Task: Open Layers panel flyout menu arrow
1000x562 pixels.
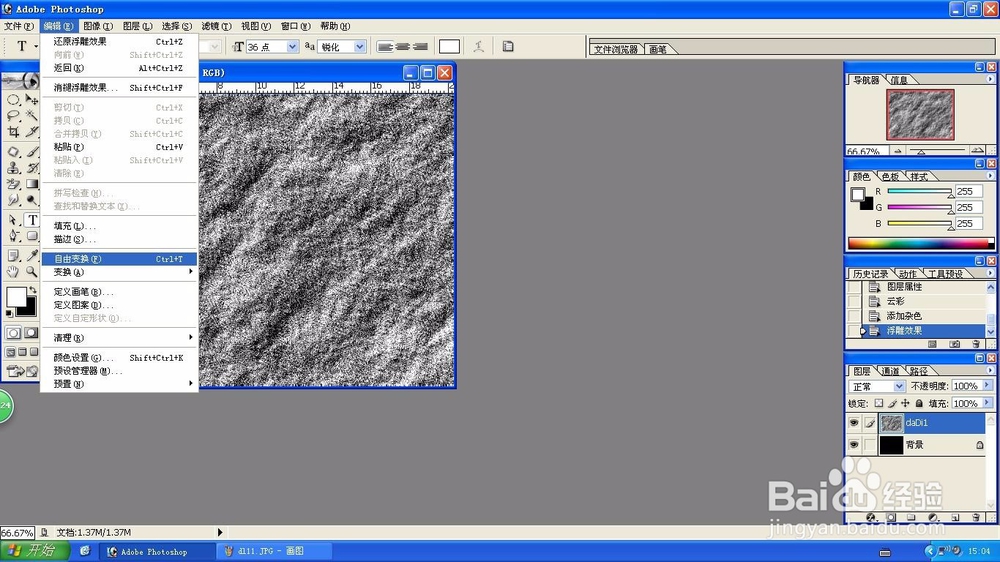Action: (990, 370)
